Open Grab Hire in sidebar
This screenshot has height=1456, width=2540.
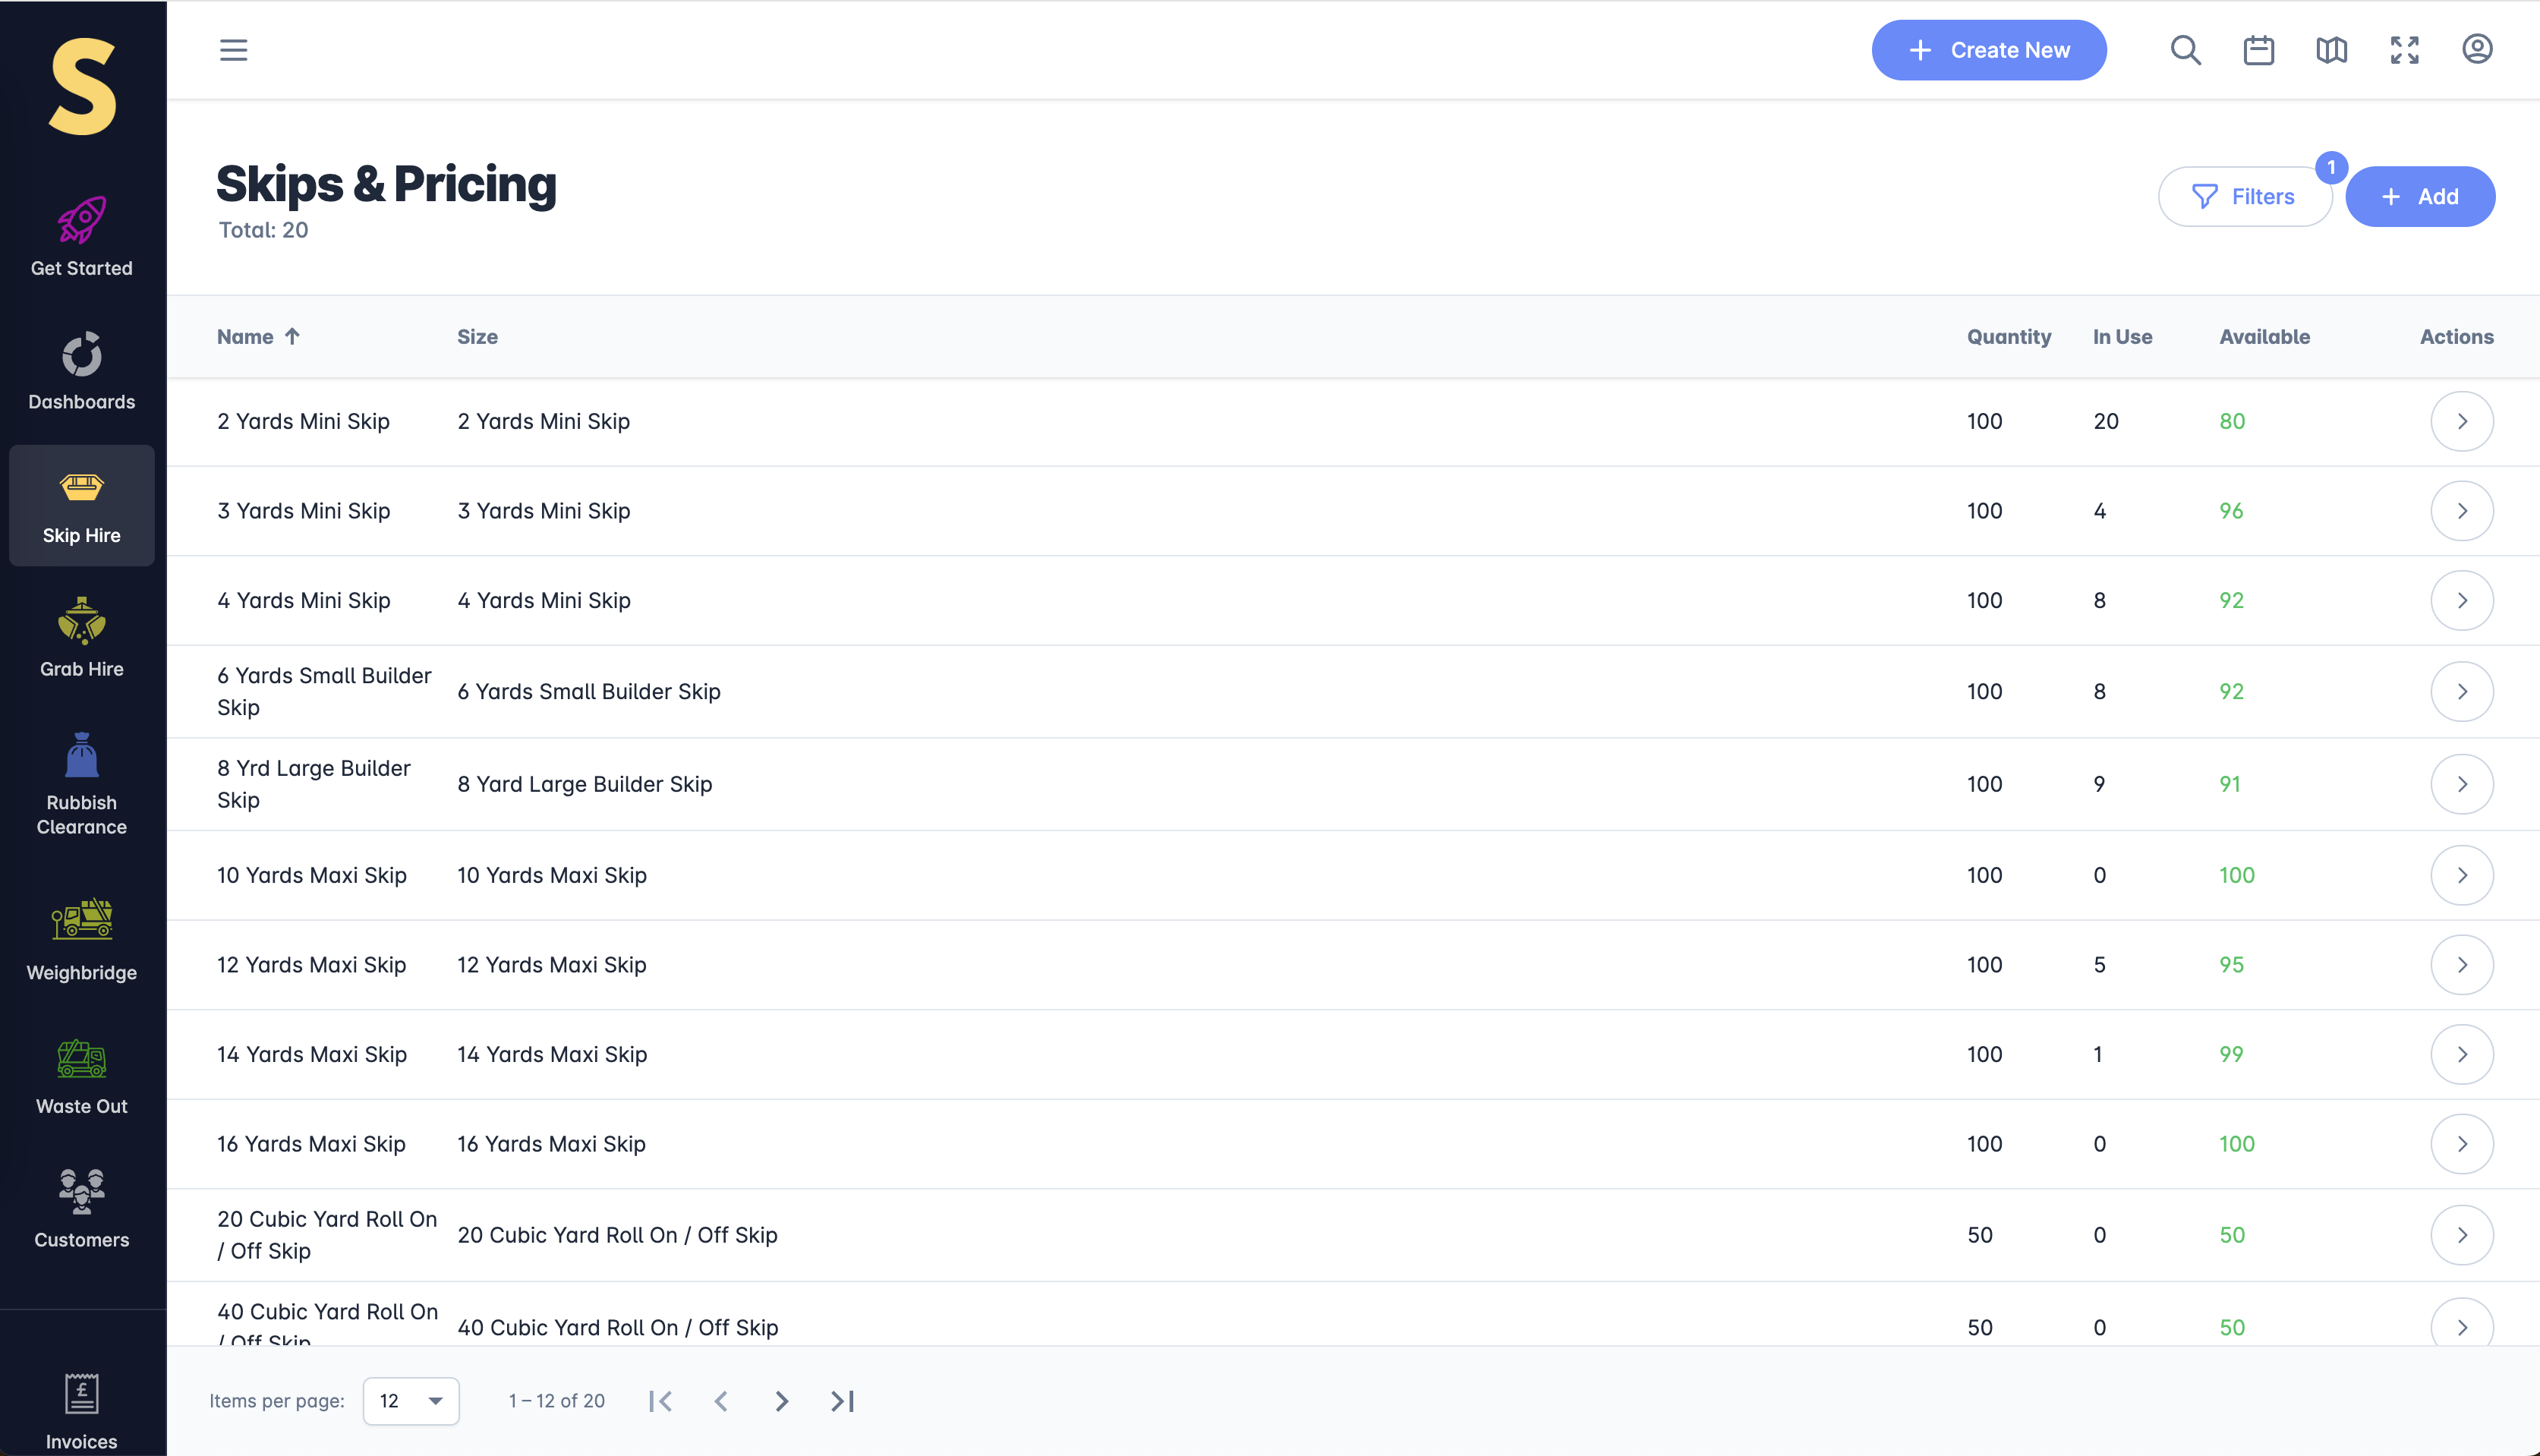tap(81, 638)
